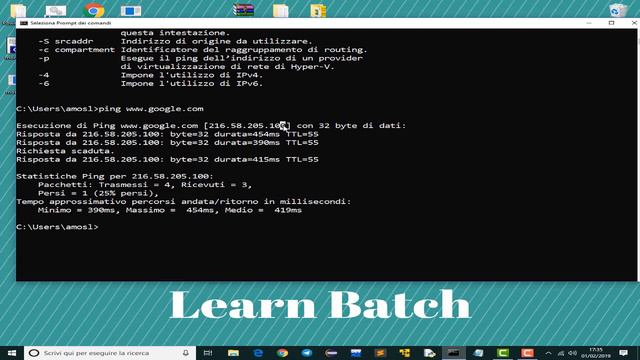Click the "Persi = 1 (25% persi)," line

(x=98, y=193)
